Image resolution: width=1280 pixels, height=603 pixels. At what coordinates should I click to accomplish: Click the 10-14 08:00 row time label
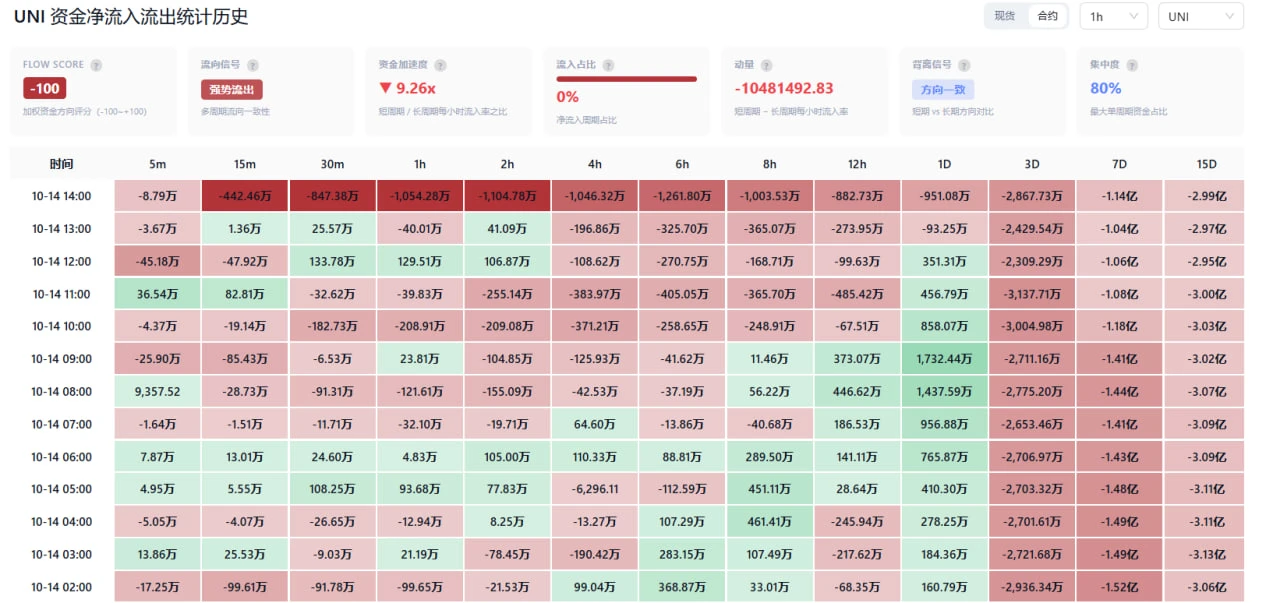(x=62, y=391)
